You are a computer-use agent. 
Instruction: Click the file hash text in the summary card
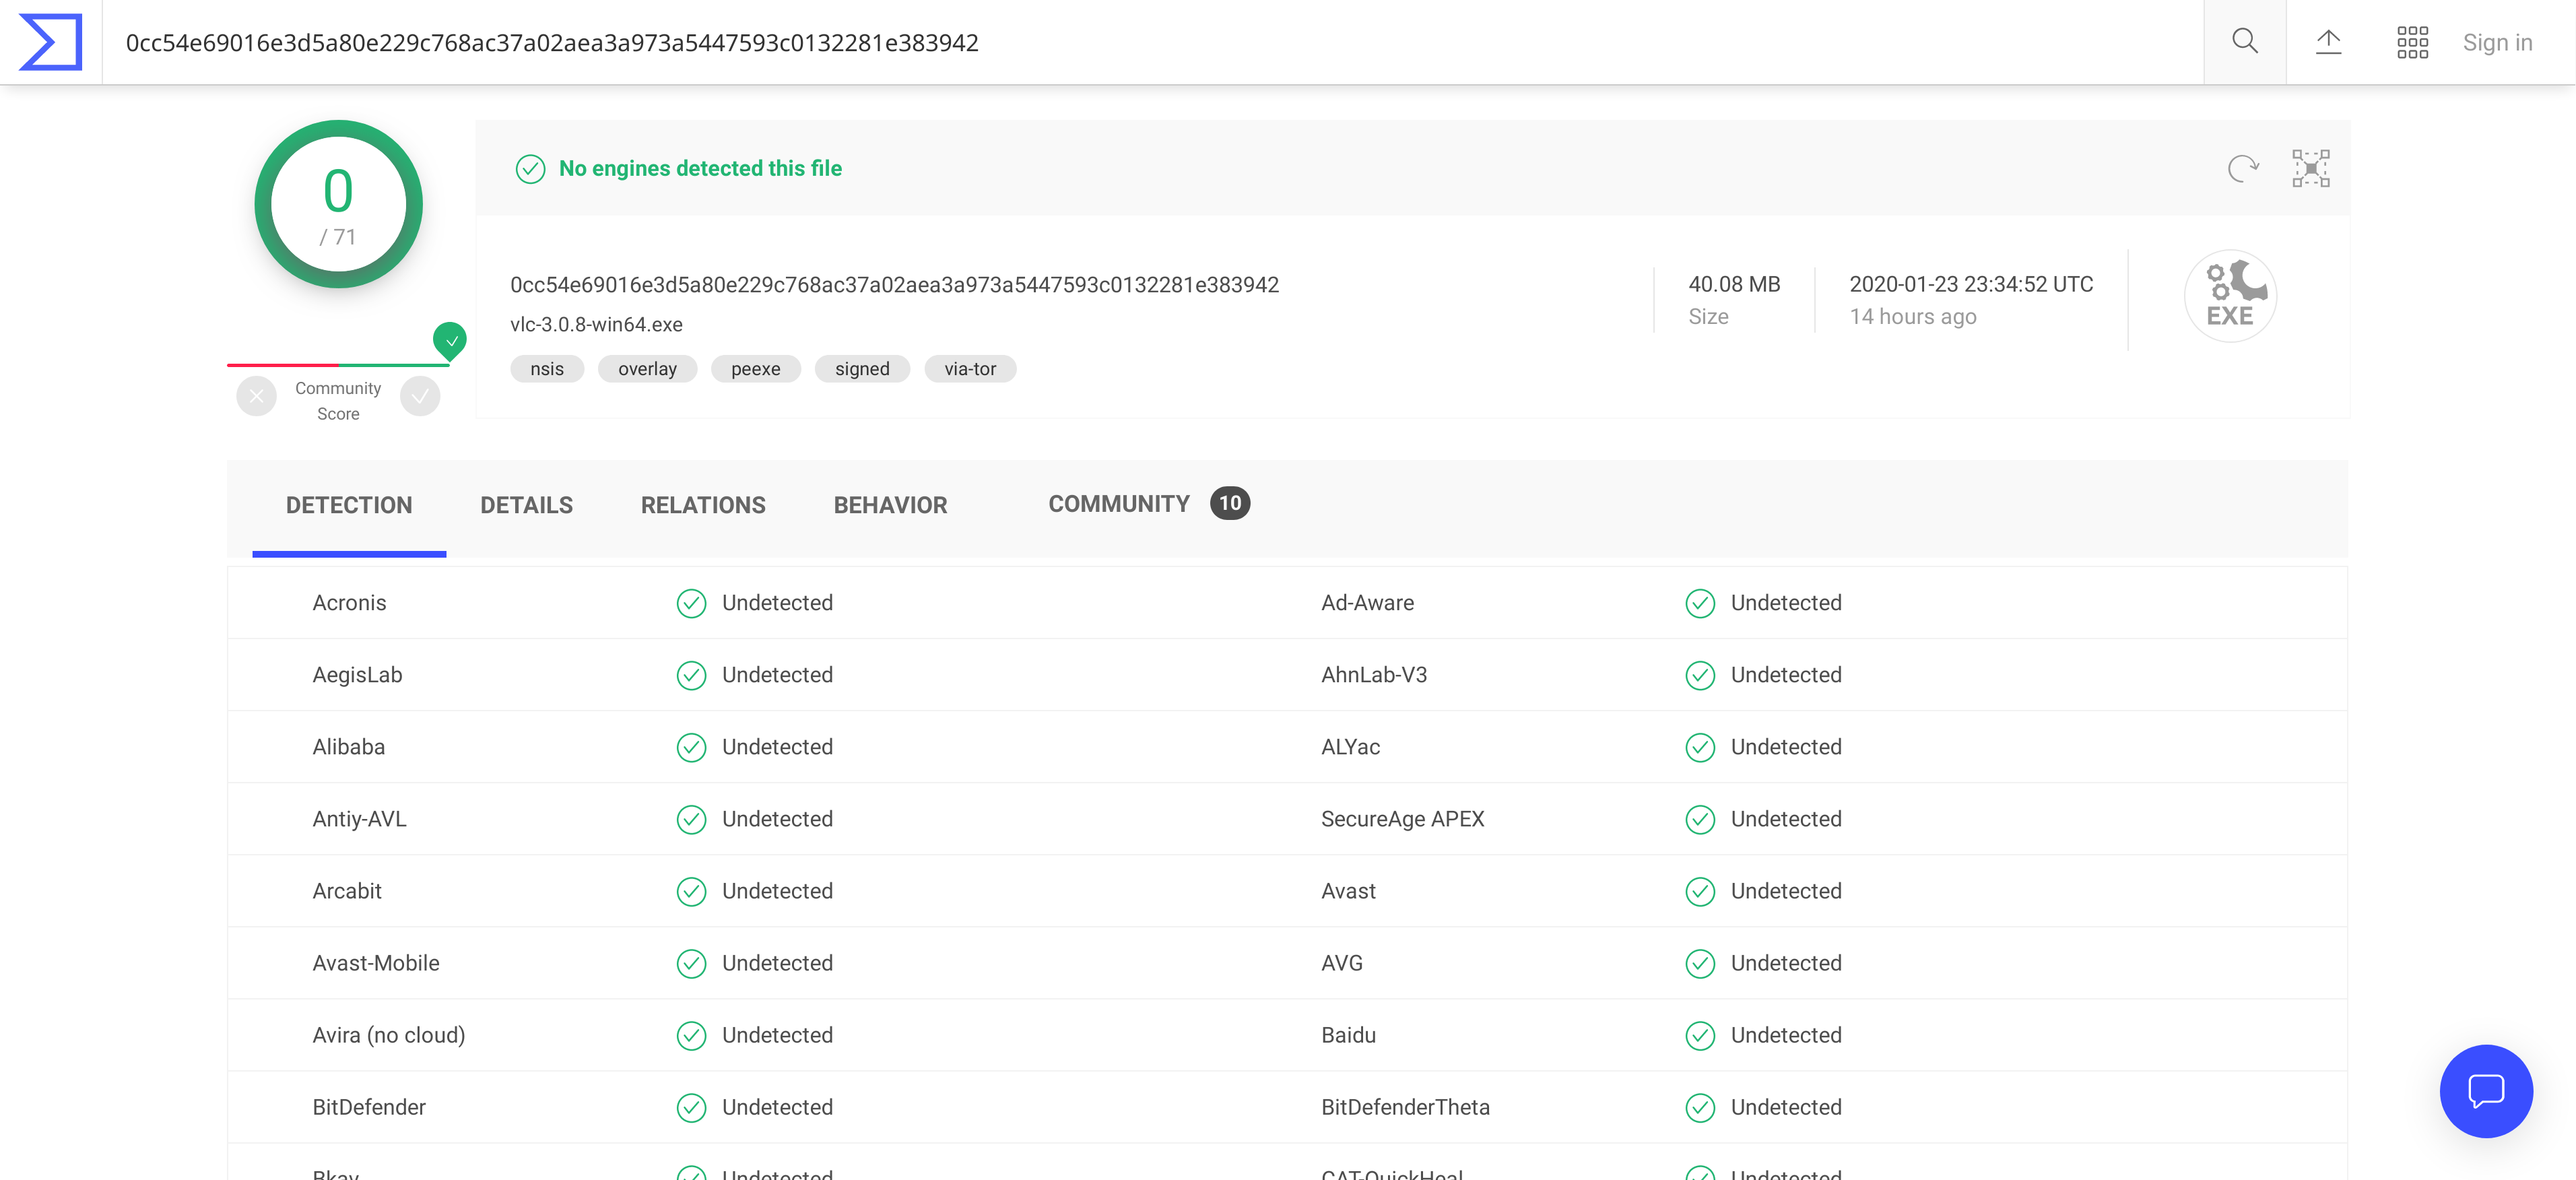[x=894, y=285]
